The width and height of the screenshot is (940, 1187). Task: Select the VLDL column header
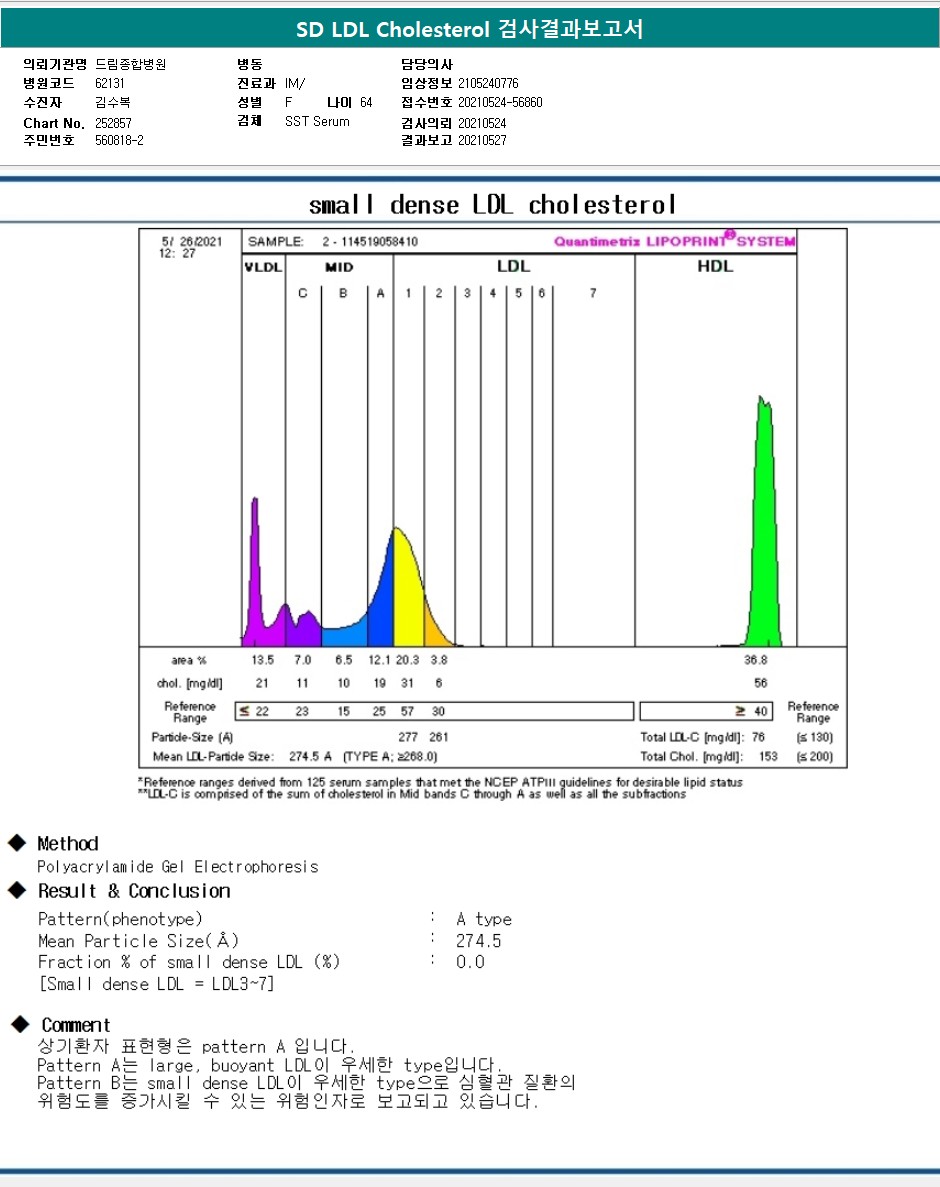pyautogui.click(x=264, y=267)
